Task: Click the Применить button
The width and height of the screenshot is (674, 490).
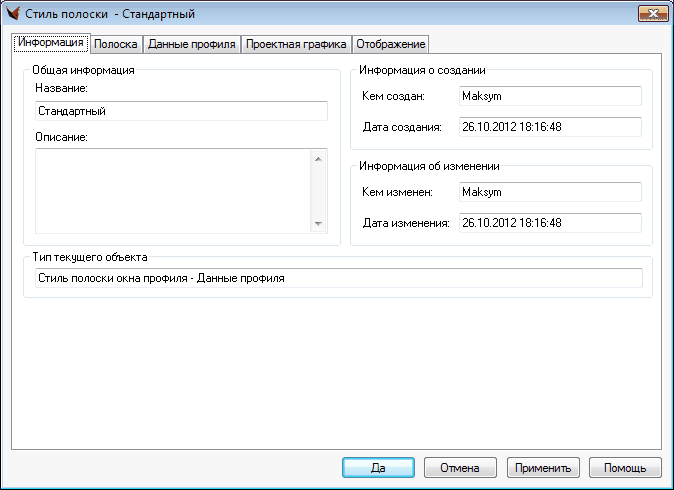Action: click(543, 467)
